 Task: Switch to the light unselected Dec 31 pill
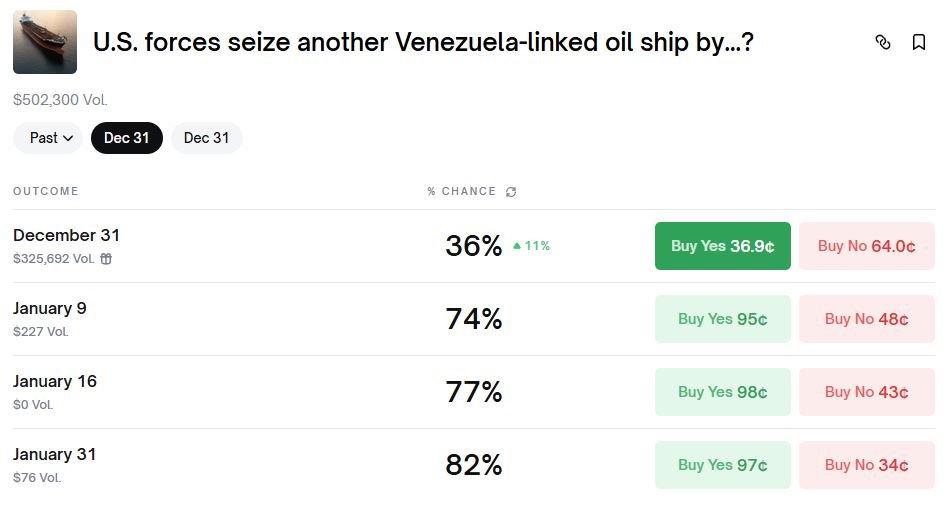pos(206,138)
